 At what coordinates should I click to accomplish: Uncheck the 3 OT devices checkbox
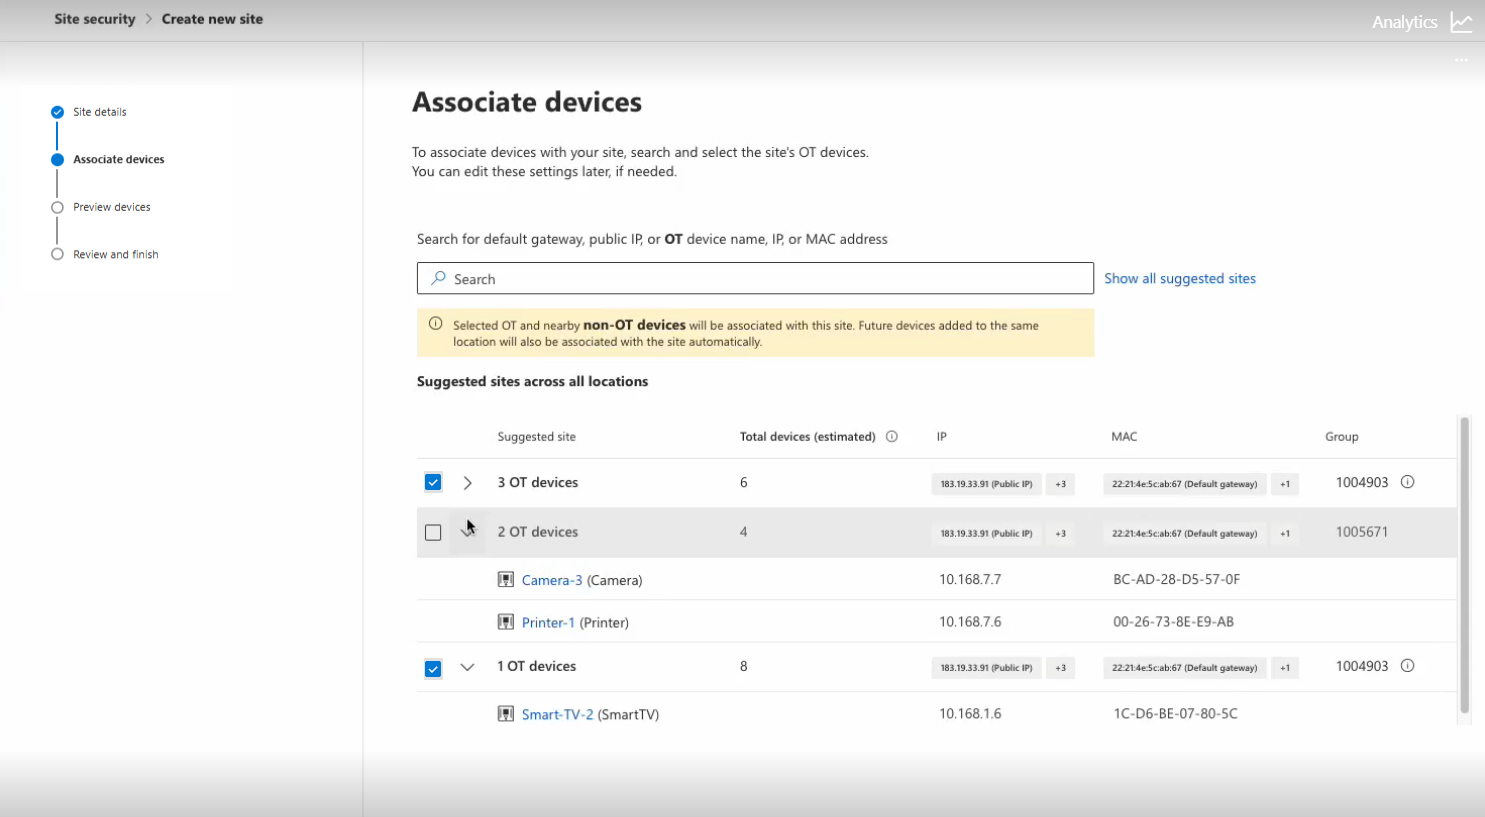433,482
